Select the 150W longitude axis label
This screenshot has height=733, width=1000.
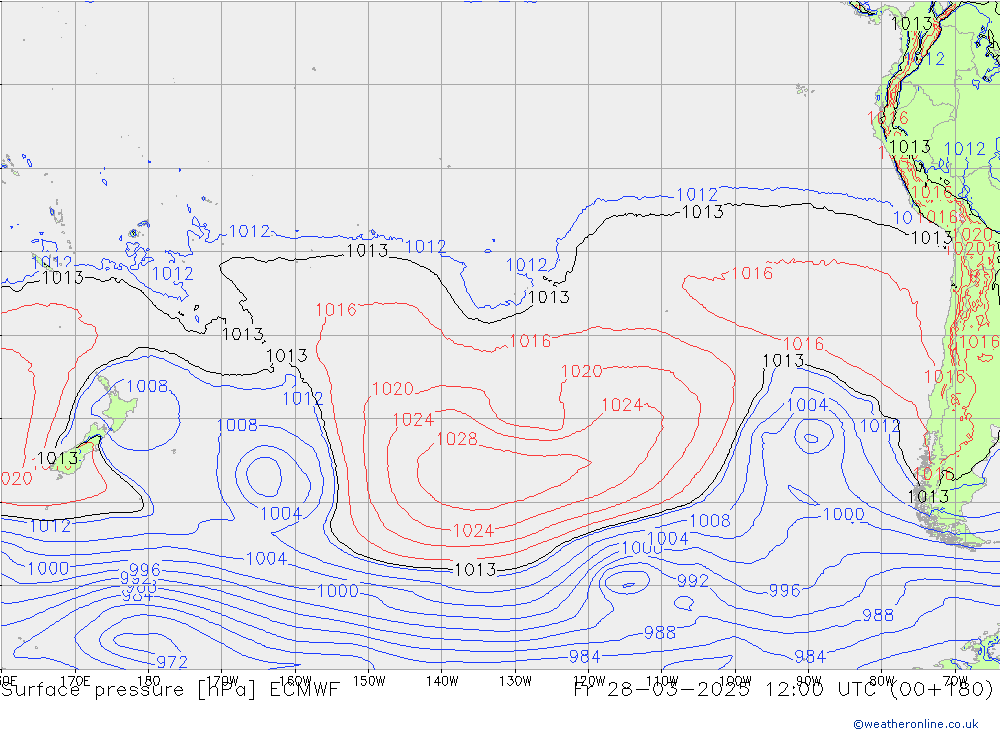(369, 681)
